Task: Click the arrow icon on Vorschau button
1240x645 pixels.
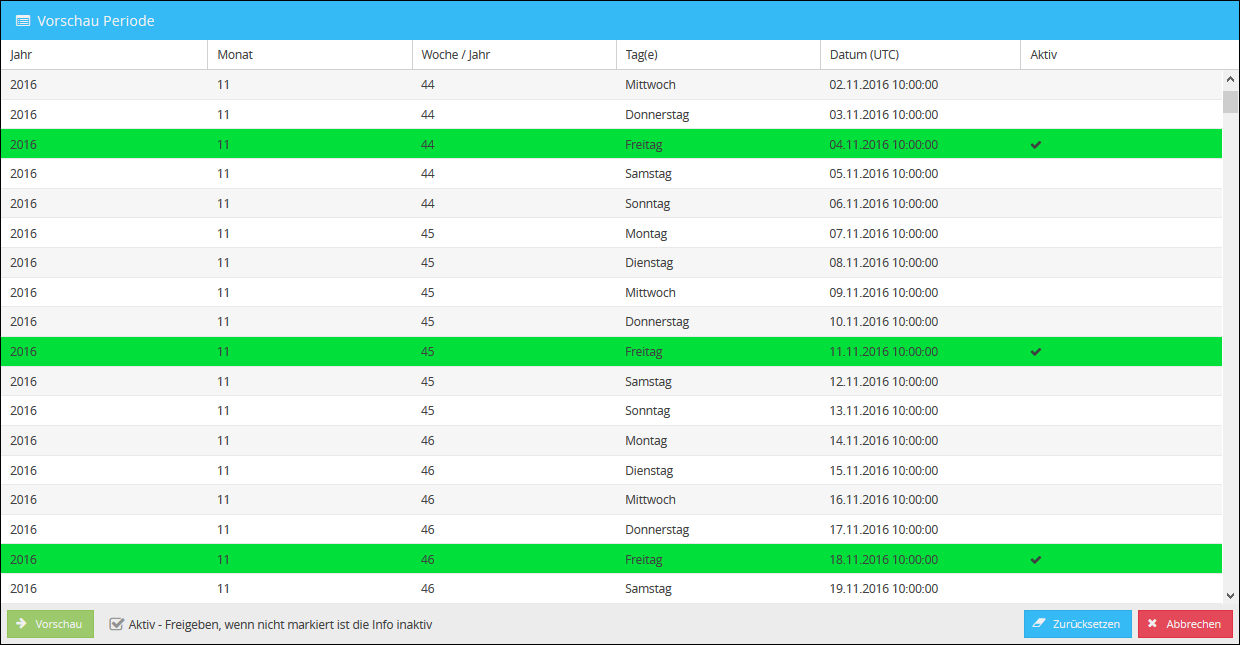Action: click(21, 624)
